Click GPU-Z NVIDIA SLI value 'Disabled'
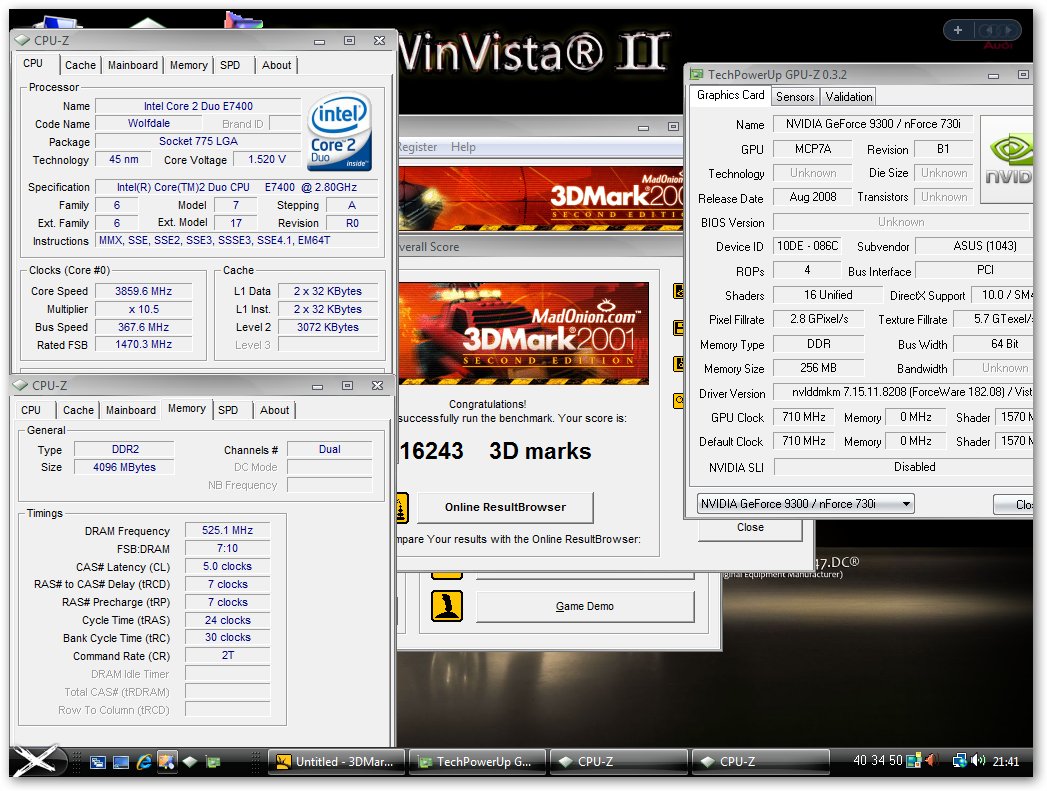1047x791 pixels. coord(904,467)
